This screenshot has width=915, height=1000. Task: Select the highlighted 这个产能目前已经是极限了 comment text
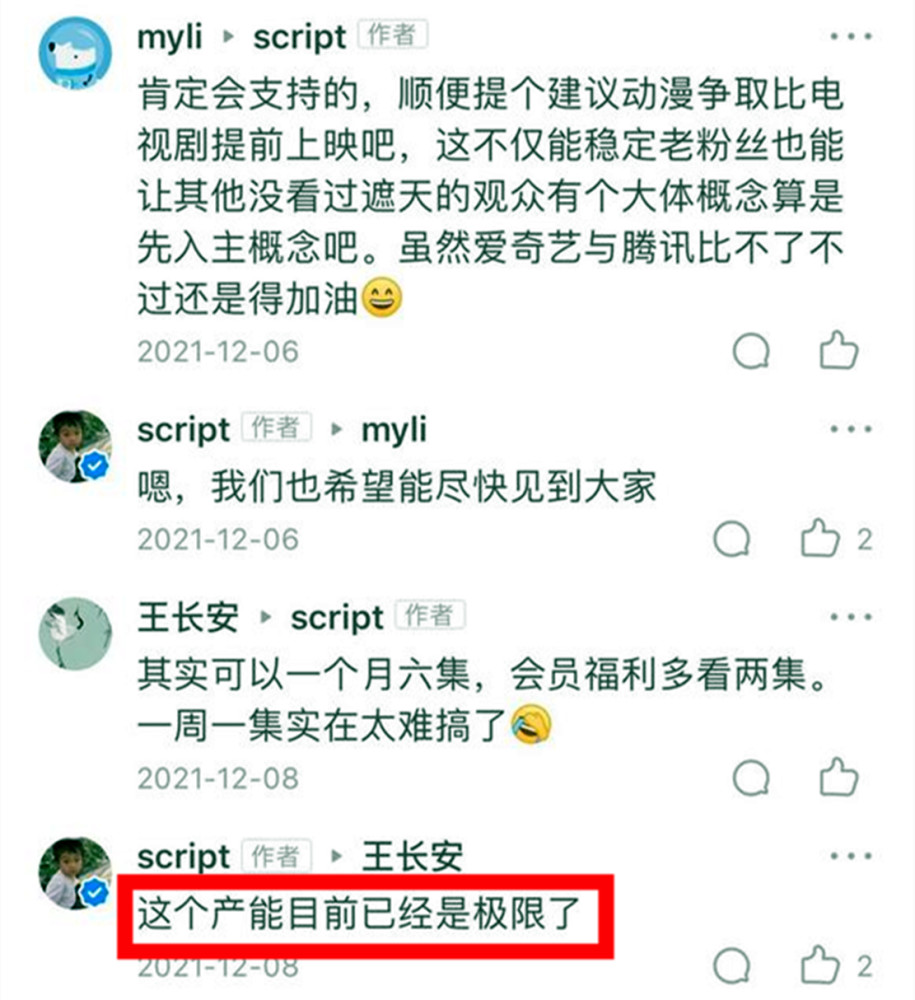[x=359, y=914]
